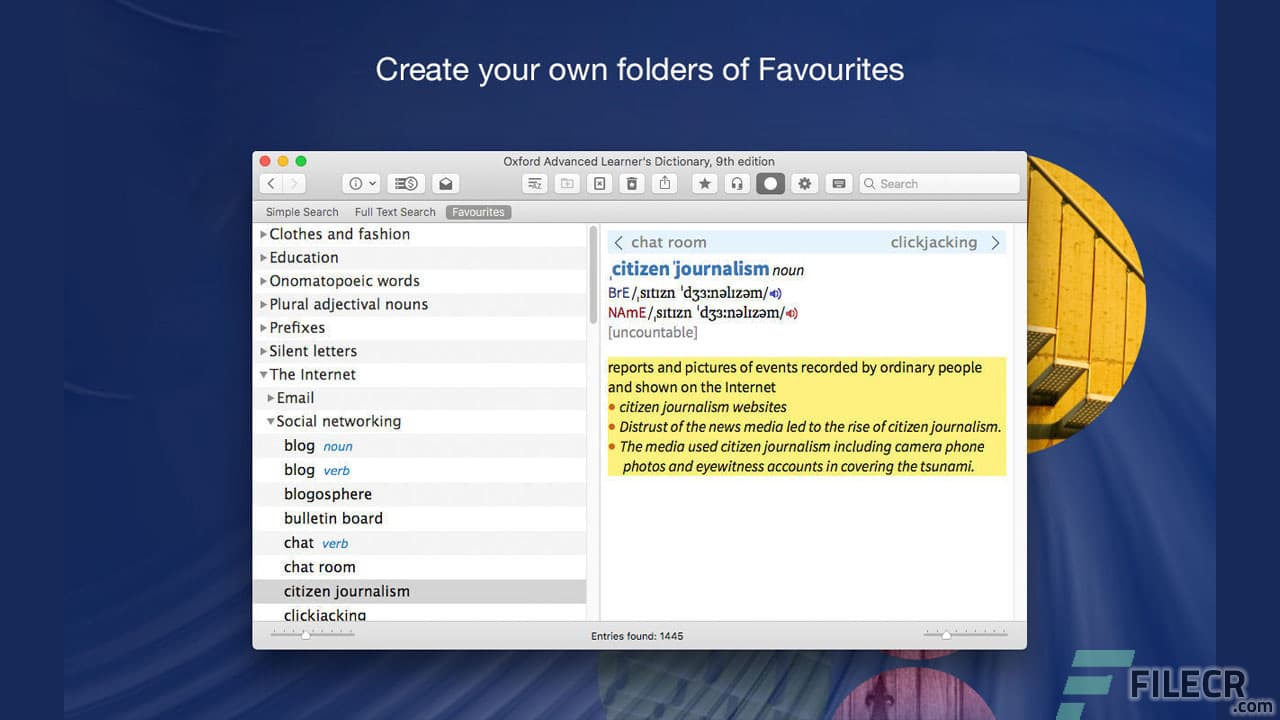Open the 'bulletin board' entry
Image resolution: width=1280 pixels, height=720 pixels.
(420, 518)
